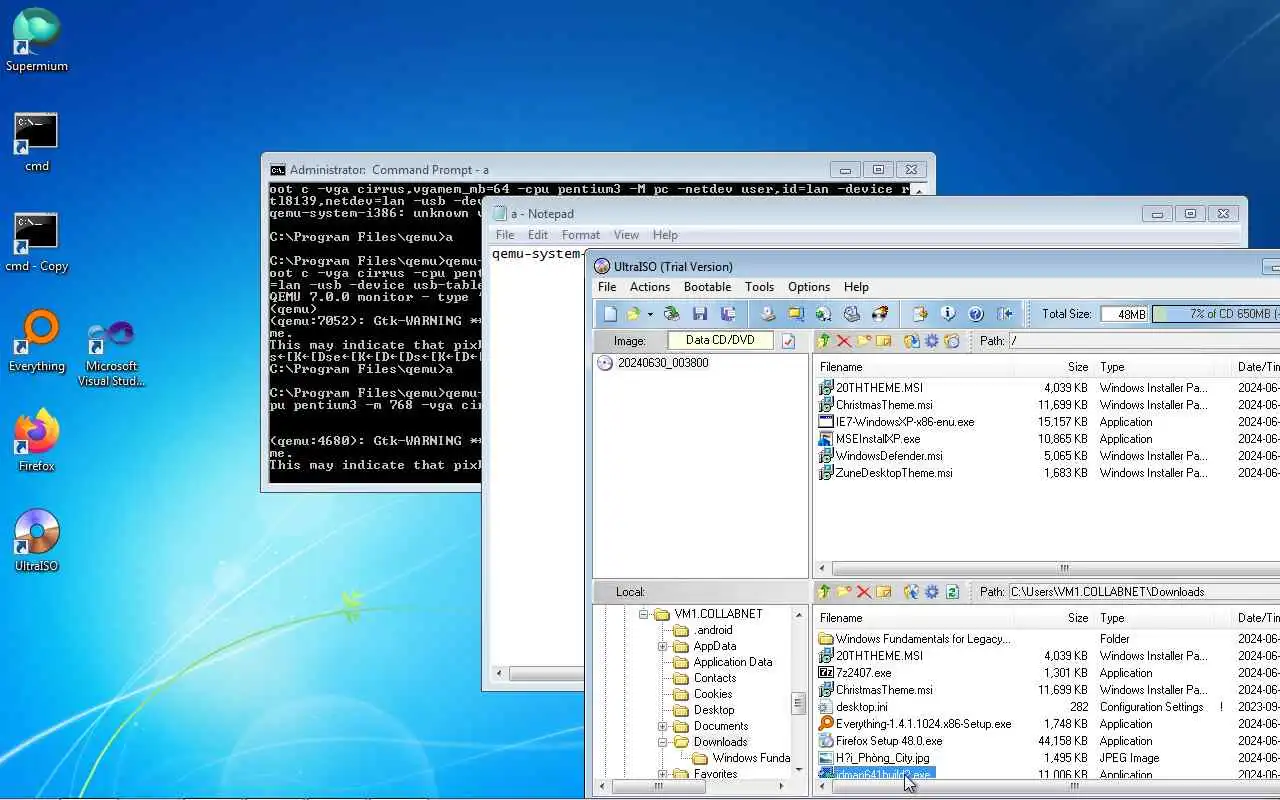Expand the AppData folder node
This screenshot has height=800, width=1280.
tap(662, 646)
